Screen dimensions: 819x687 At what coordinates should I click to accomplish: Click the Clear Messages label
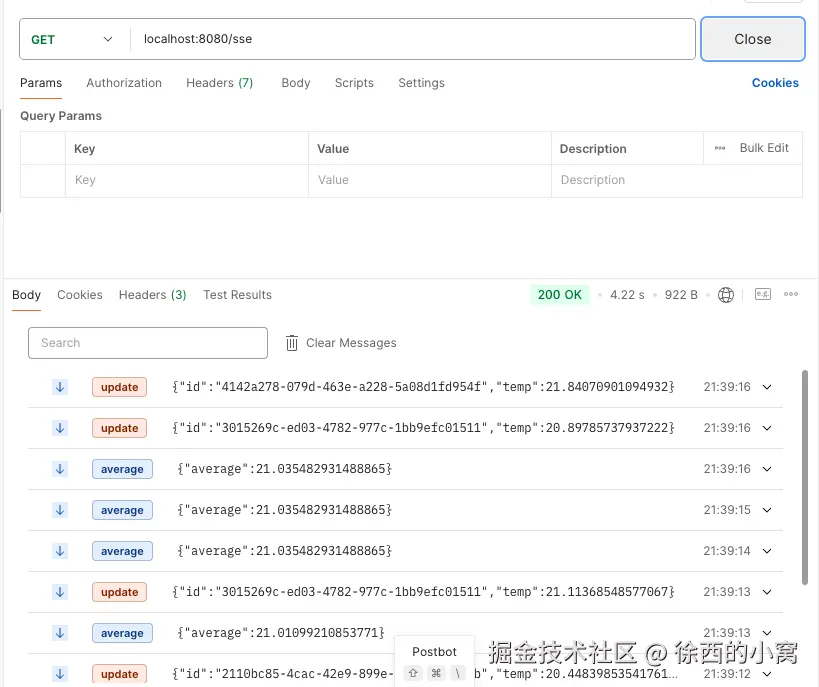351,343
